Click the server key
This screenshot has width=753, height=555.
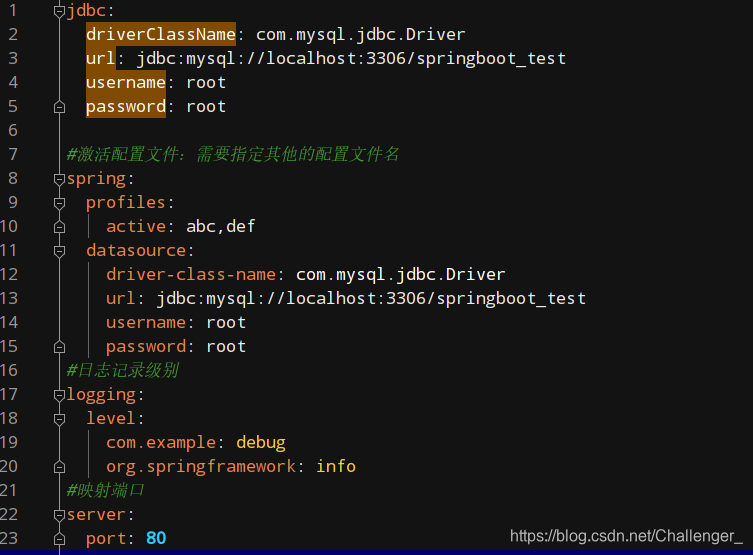tap(96, 515)
